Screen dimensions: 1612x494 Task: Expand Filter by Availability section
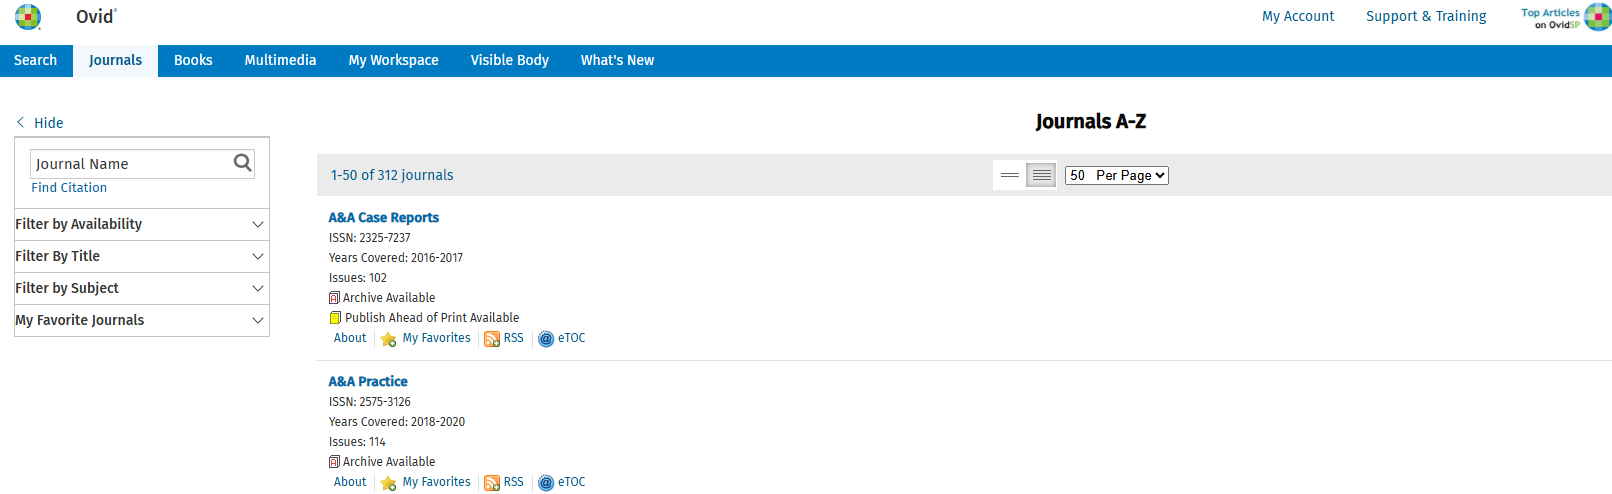pos(141,224)
